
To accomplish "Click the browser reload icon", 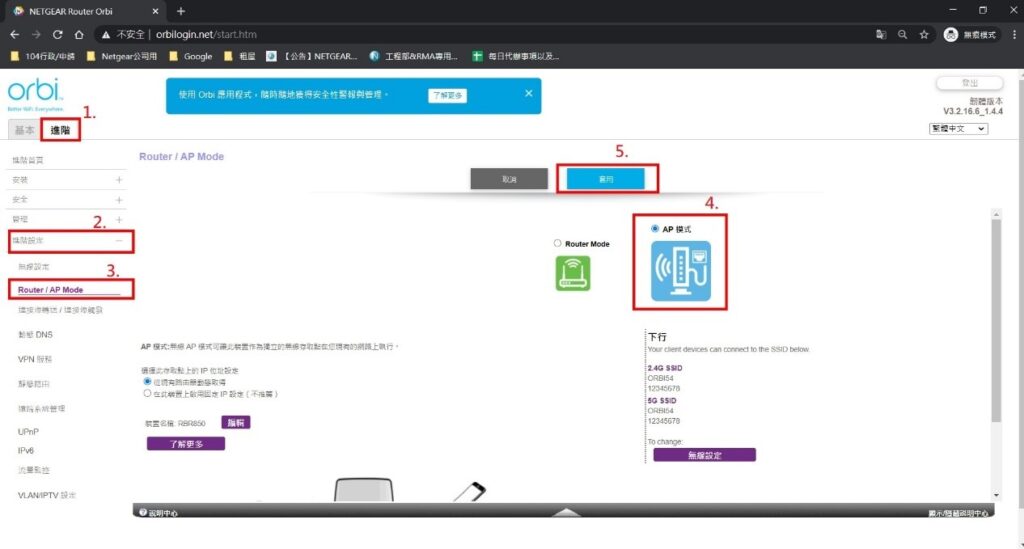I will coord(57,34).
